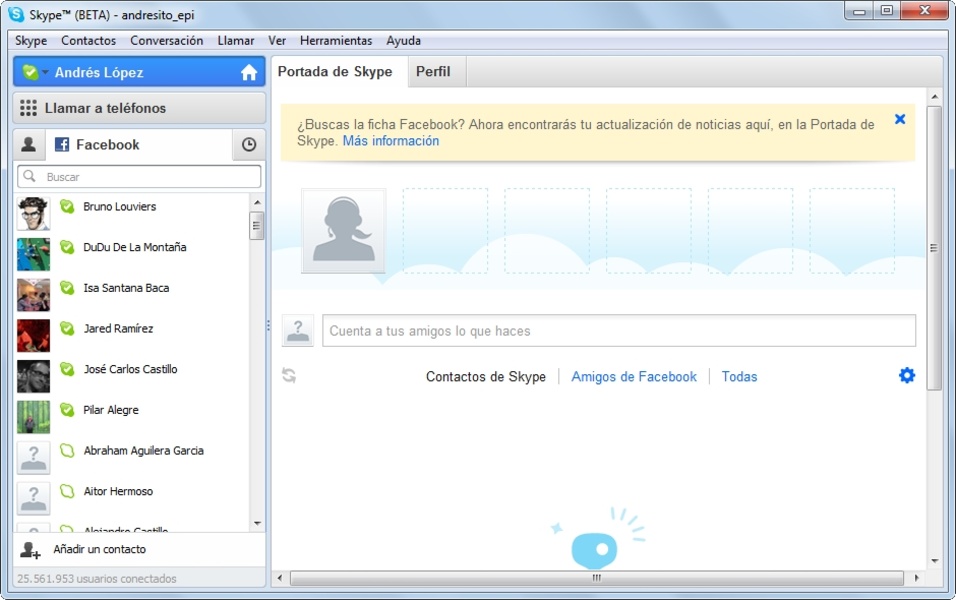The width and height of the screenshot is (956, 600).
Task: Open the Perfil tab
Action: [433, 72]
